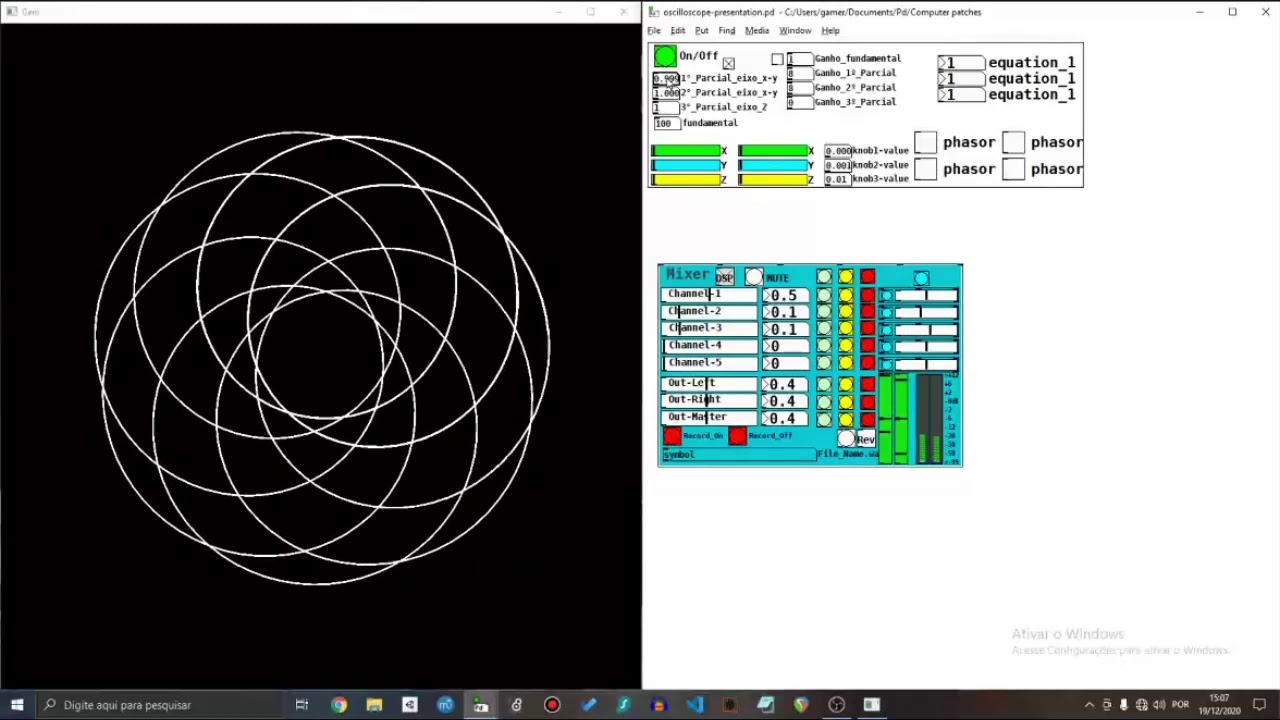Open the File menu
Image resolution: width=1280 pixels, height=720 pixels.
(654, 31)
